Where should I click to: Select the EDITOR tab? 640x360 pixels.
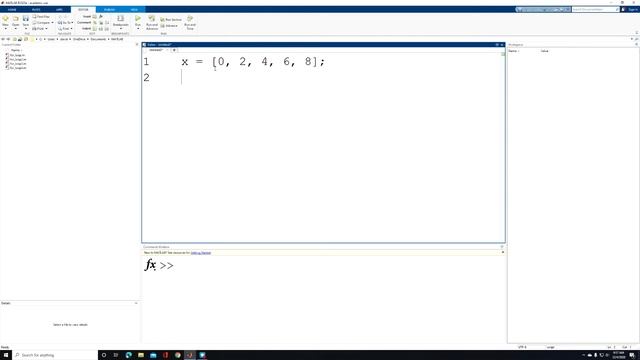[x=83, y=9]
